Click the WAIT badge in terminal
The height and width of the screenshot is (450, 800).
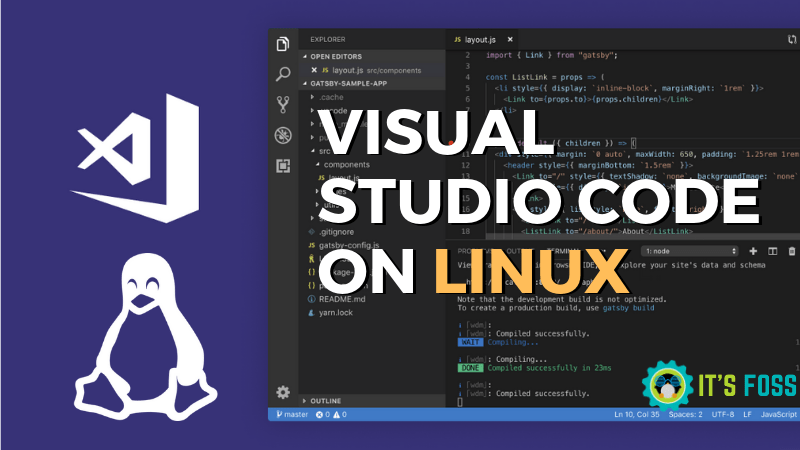[x=470, y=342]
